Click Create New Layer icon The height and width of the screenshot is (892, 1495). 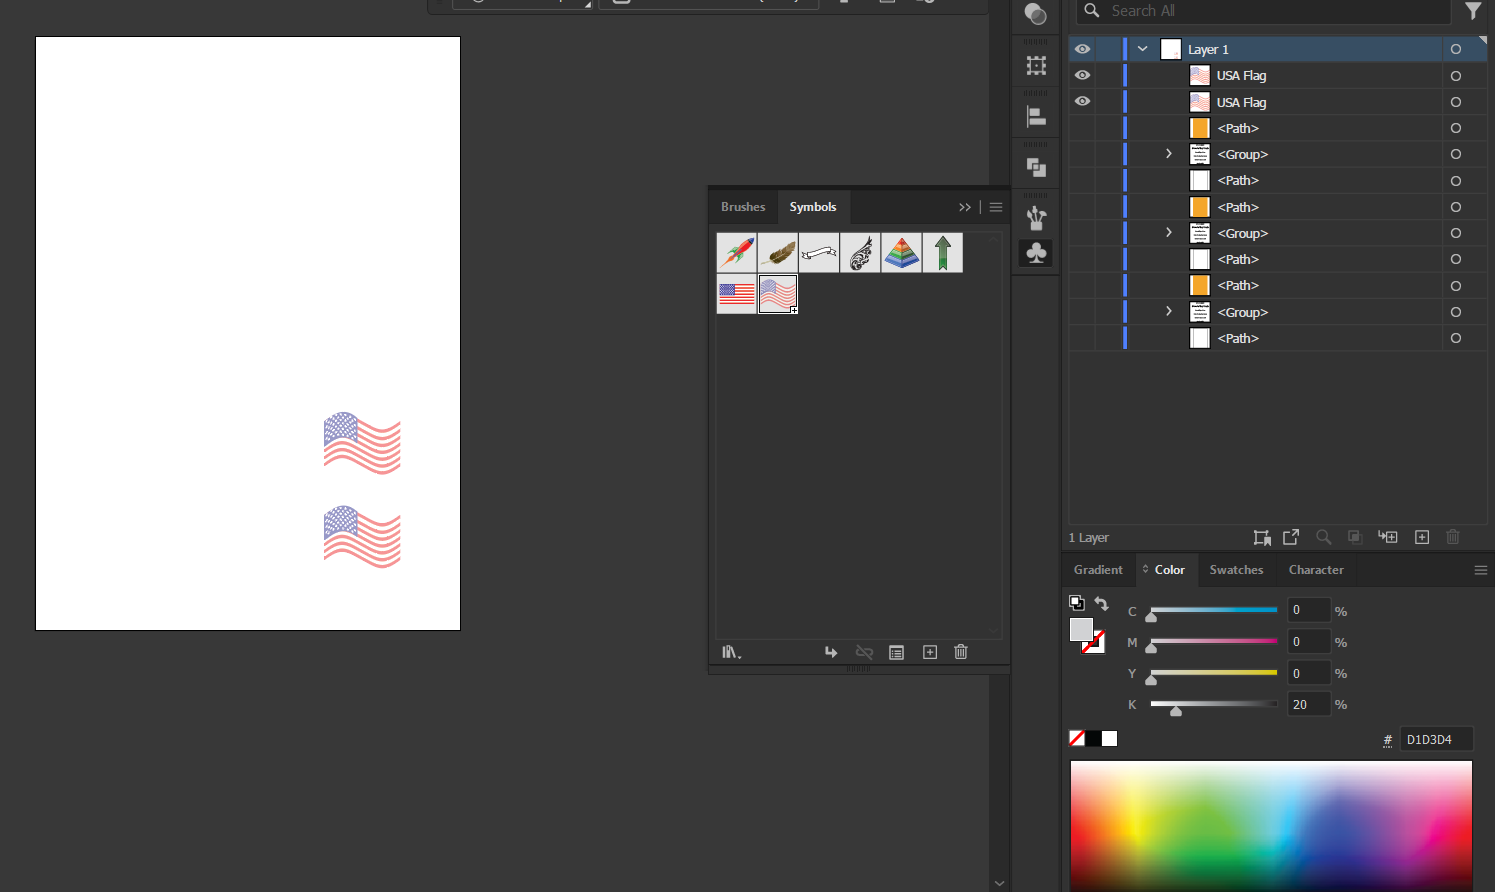[1422, 537]
